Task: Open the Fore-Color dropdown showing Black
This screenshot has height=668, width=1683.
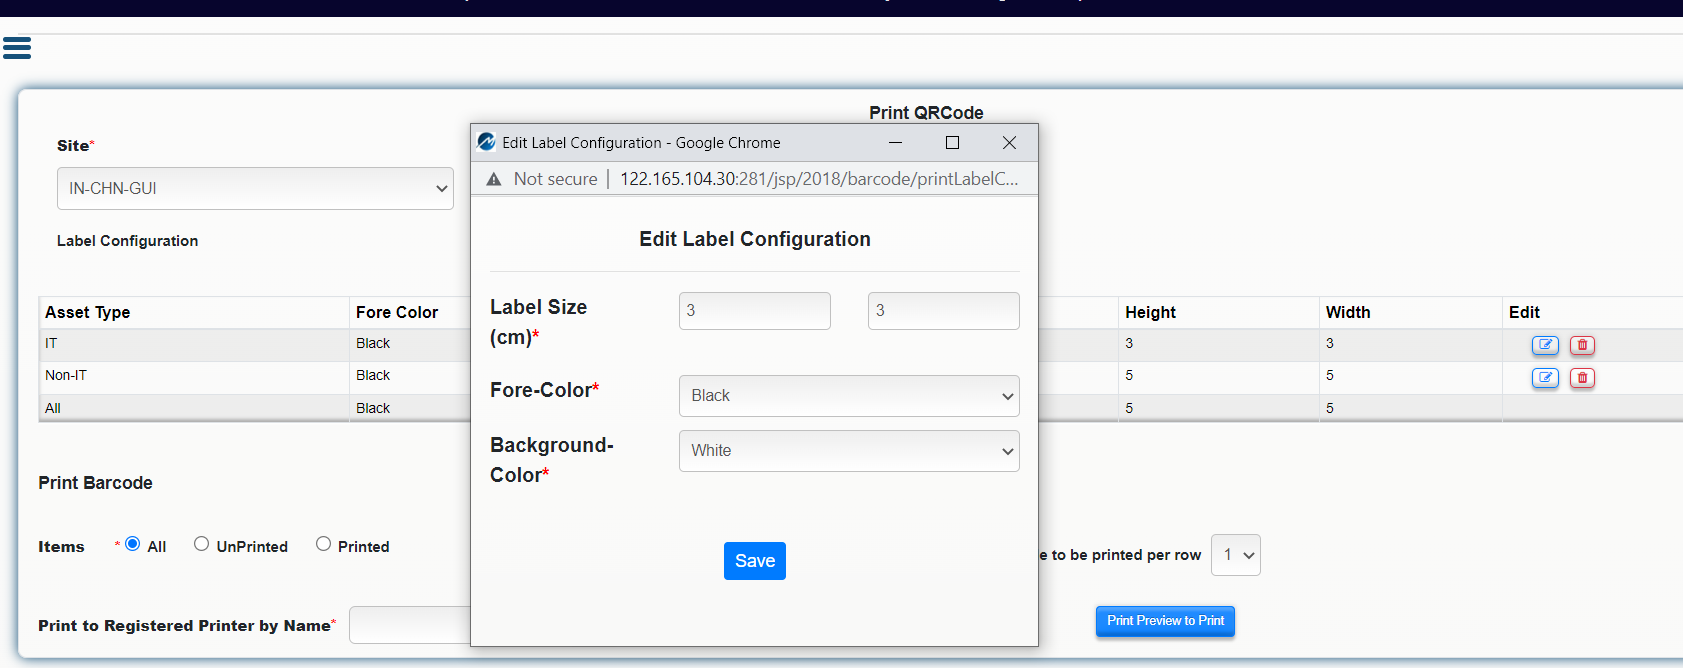Action: click(x=849, y=396)
